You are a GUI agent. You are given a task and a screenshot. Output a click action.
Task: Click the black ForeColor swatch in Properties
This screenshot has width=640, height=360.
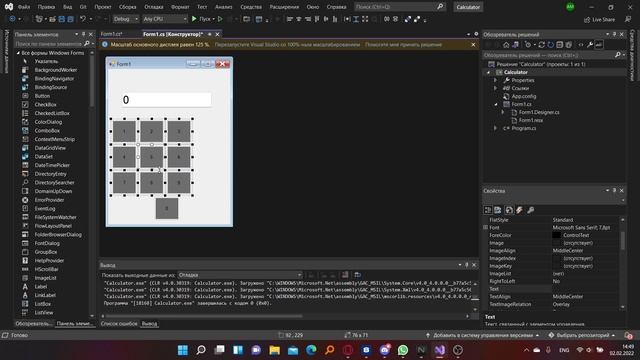(x=556, y=235)
